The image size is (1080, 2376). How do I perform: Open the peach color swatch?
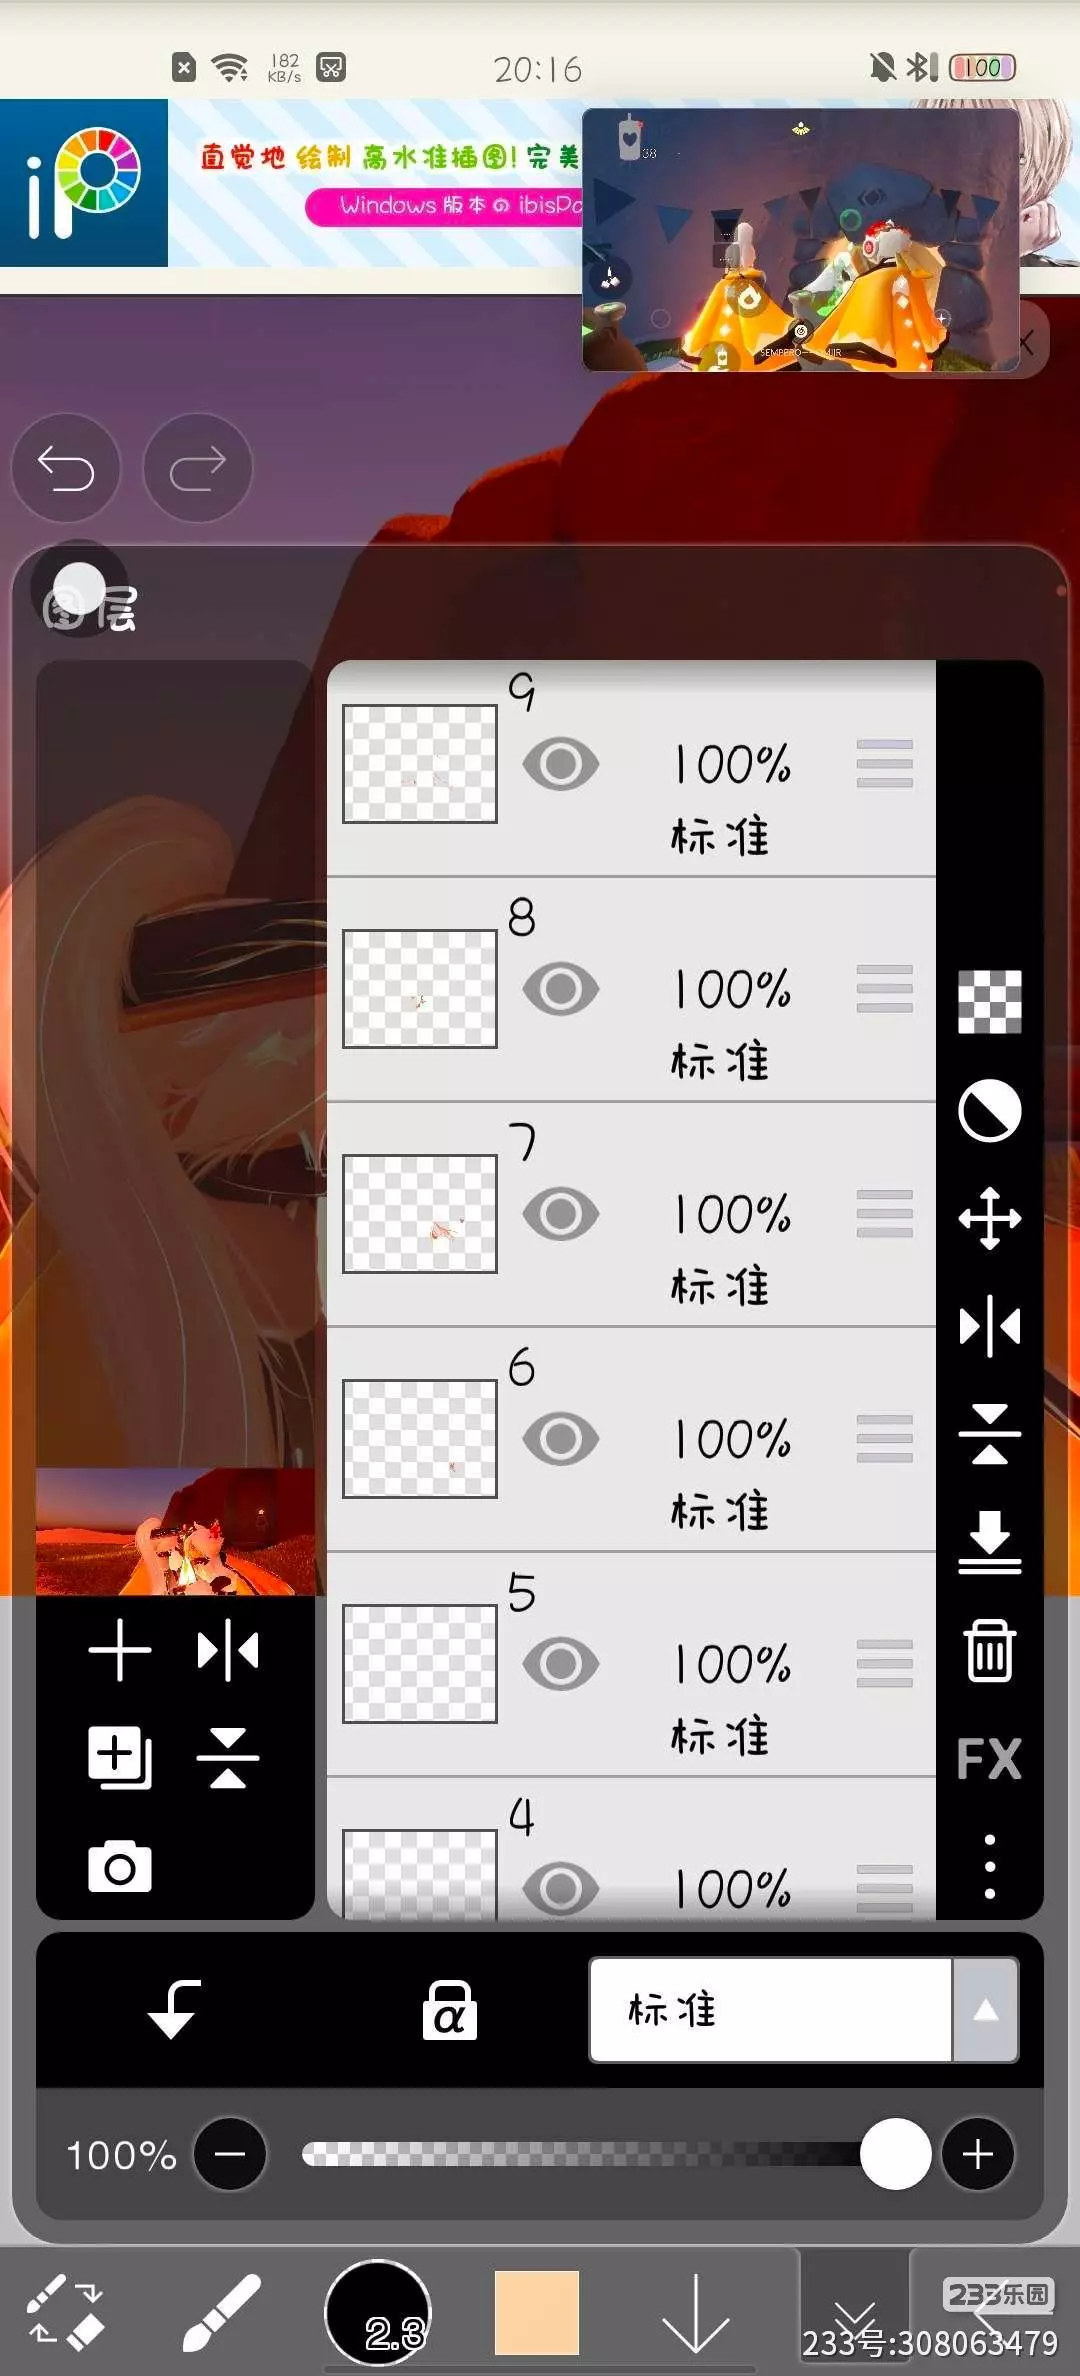coord(537,2313)
